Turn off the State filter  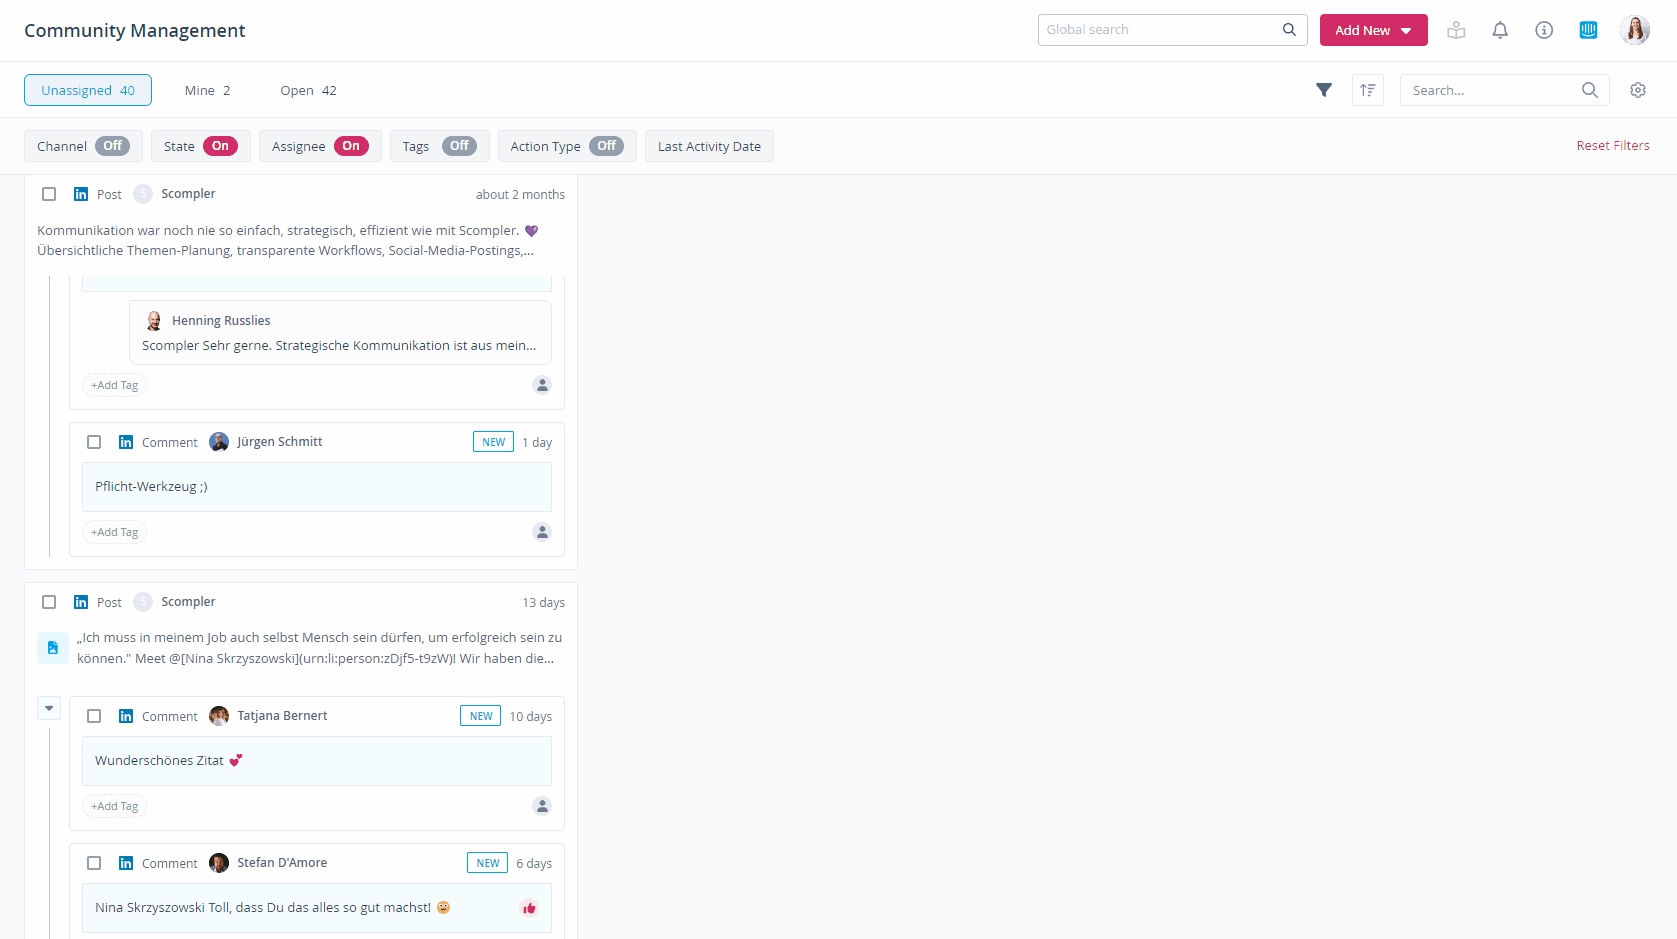click(220, 146)
